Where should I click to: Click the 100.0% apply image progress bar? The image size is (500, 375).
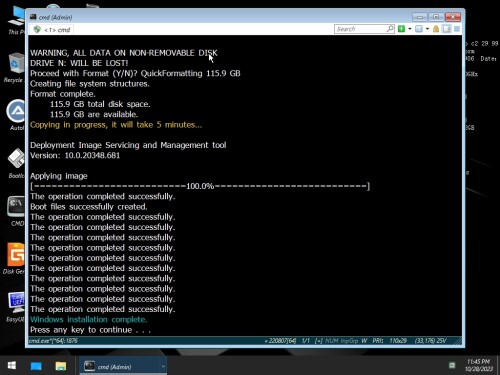point(200,186)
